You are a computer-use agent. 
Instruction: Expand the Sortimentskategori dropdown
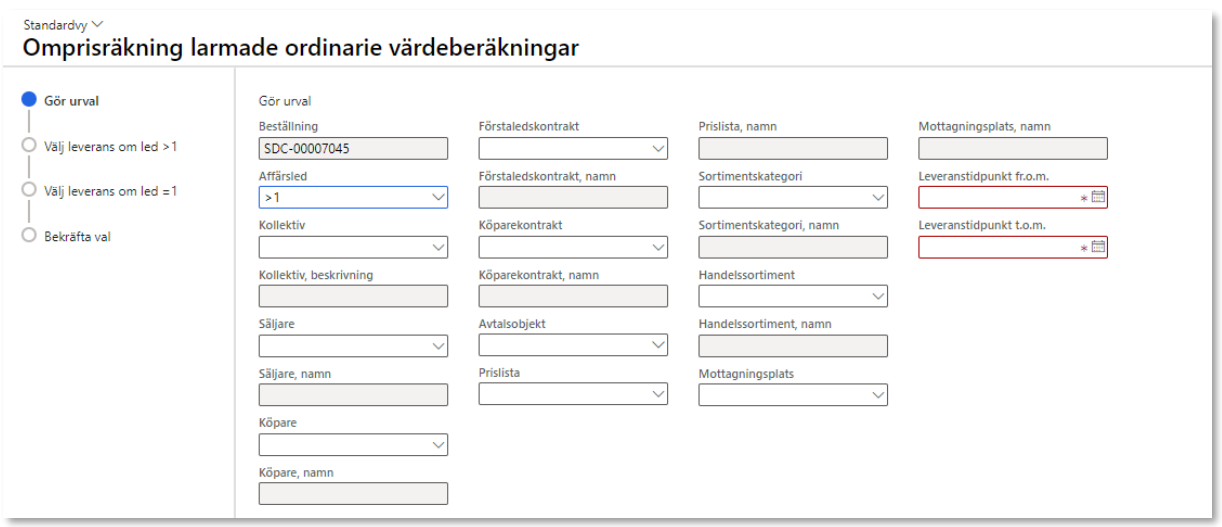(878, 198)
